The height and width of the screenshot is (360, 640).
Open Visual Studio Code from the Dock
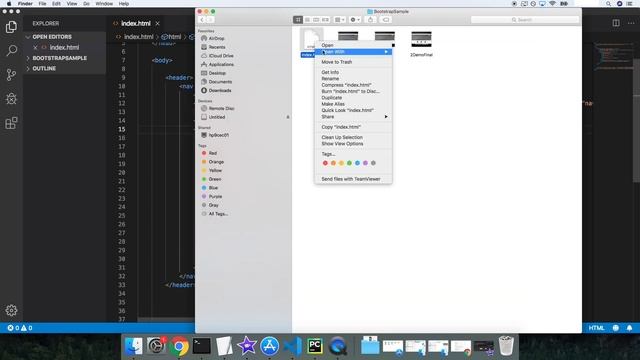pos(292,346)
